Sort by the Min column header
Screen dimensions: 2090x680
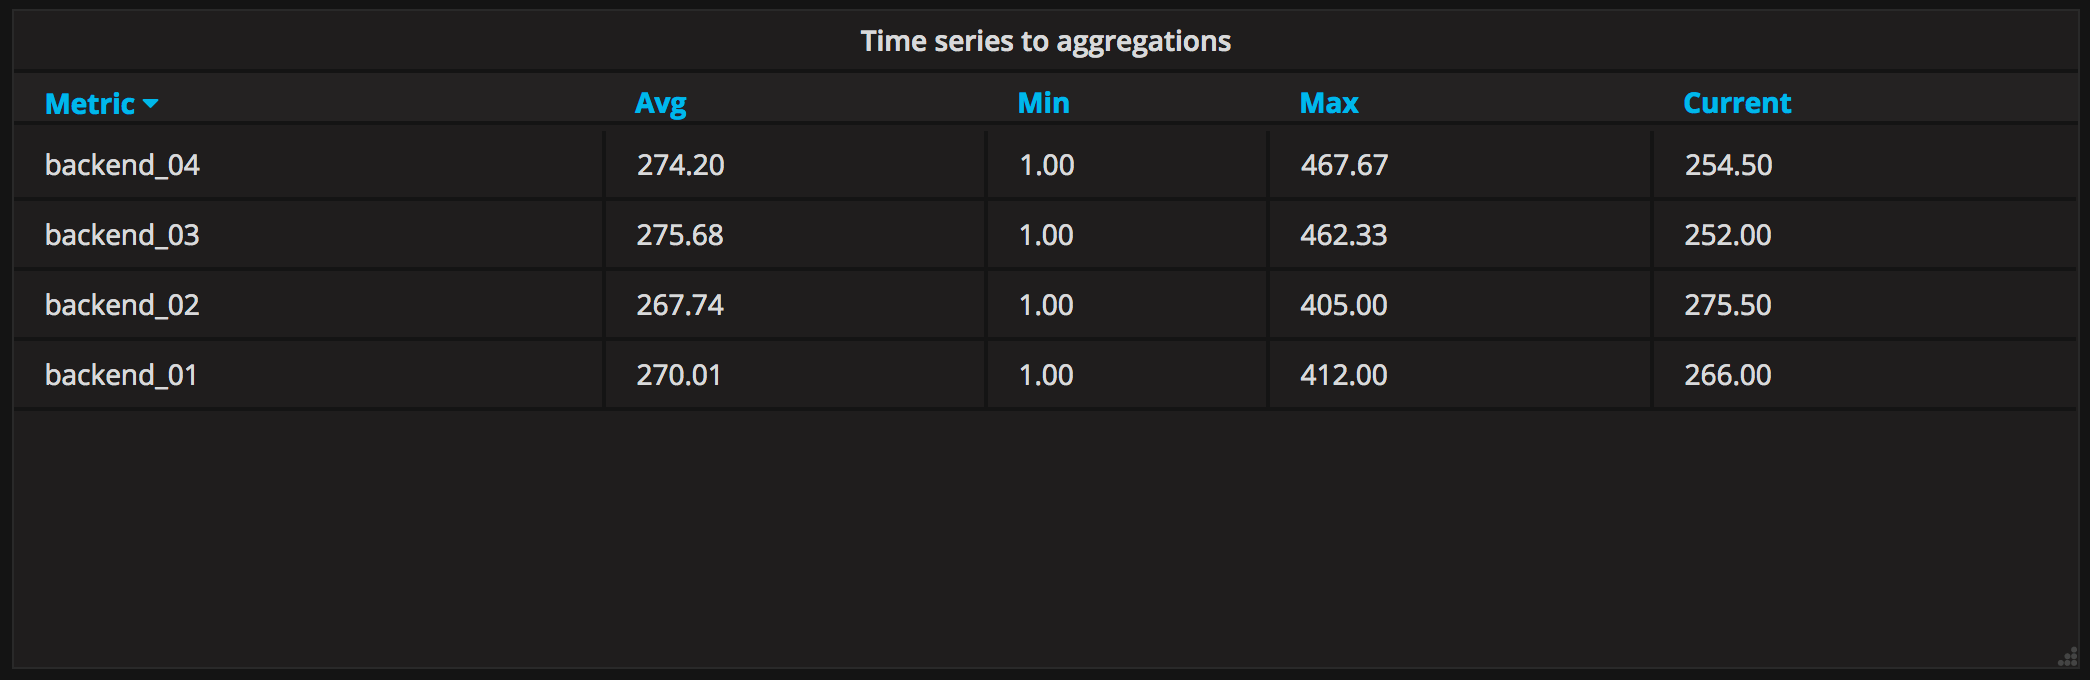click(x=1043, y=103)
